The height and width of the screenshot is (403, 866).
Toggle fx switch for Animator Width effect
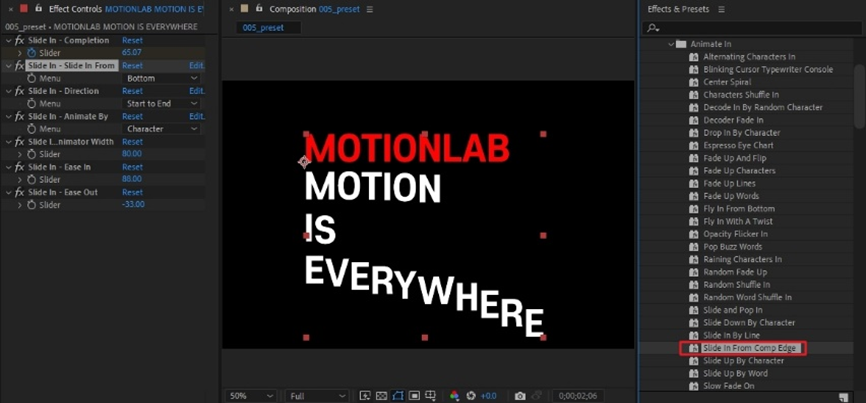[x=19, y=142]
